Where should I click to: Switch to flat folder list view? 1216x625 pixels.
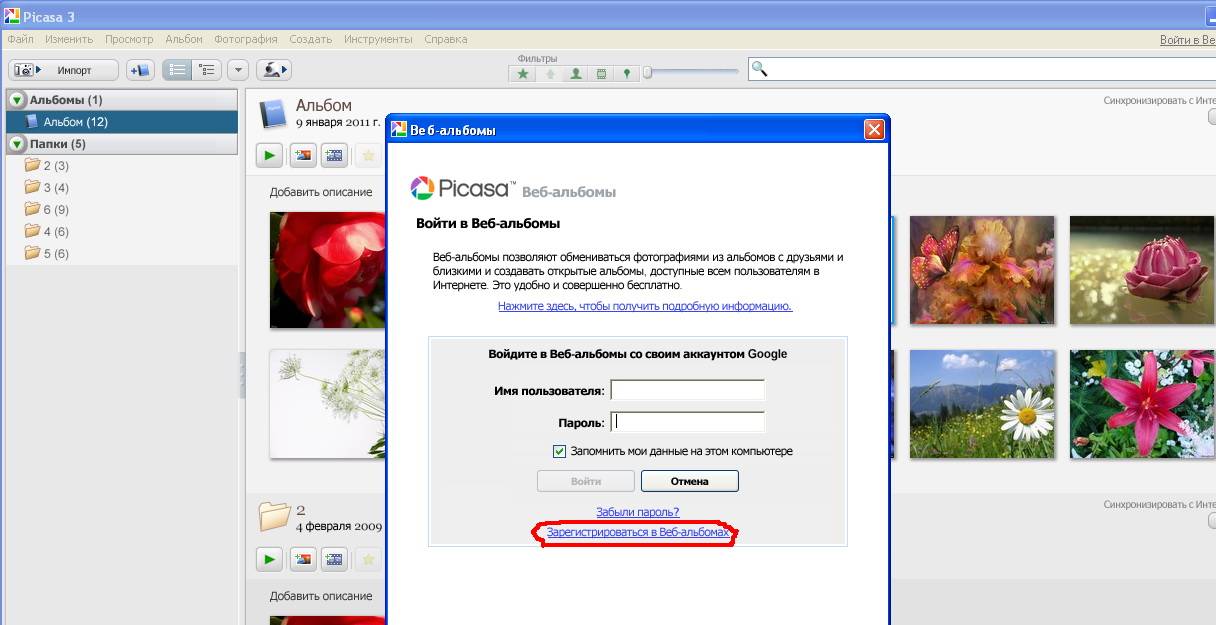tap(178, 70)
